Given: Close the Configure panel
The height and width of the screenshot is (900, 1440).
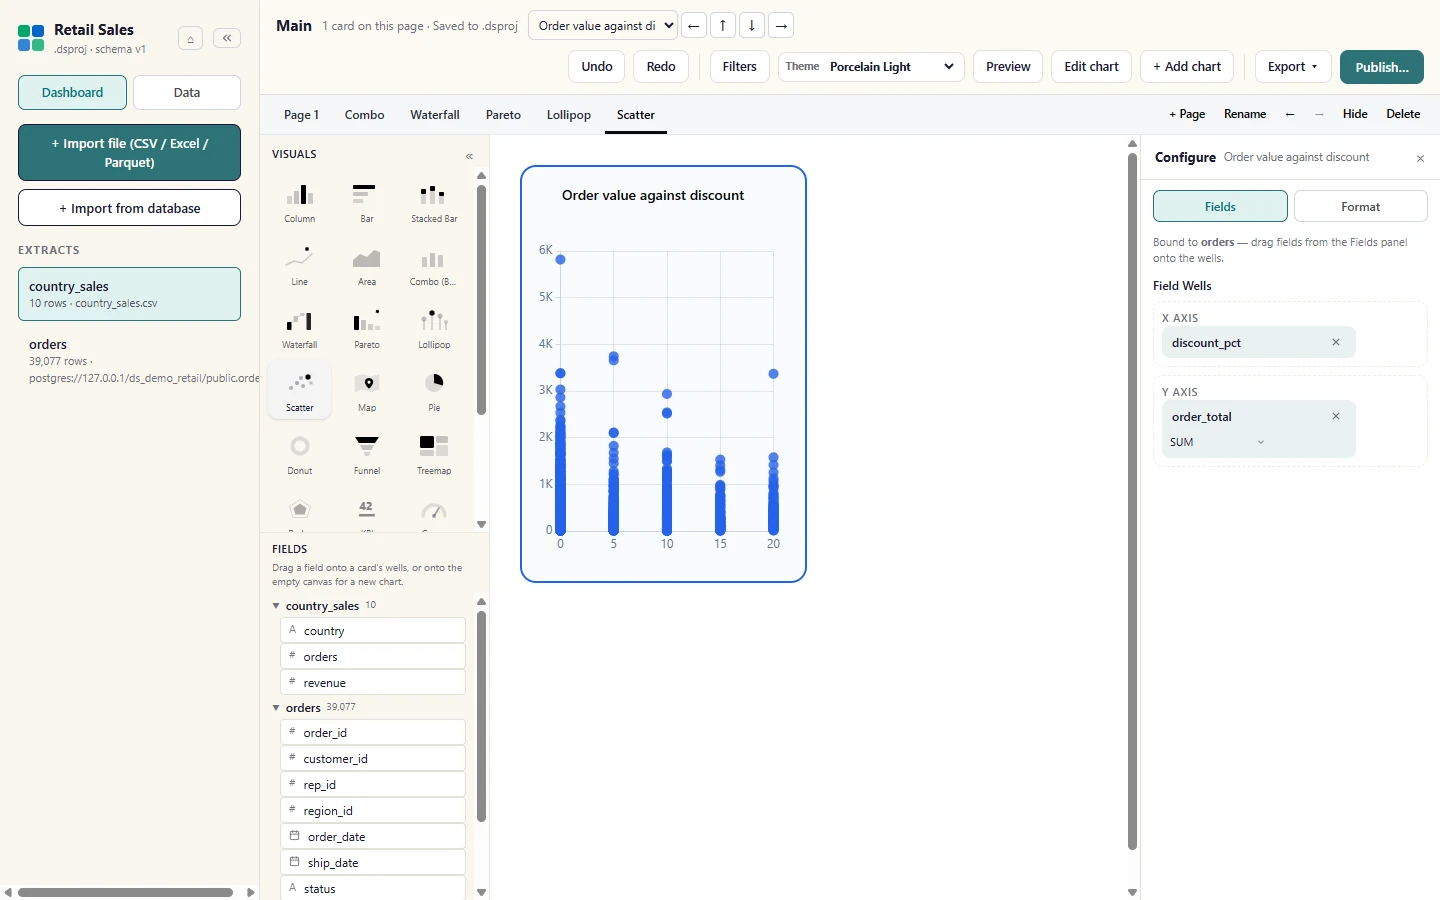Looking at the screenshot, I should (x=1420, y=158).
